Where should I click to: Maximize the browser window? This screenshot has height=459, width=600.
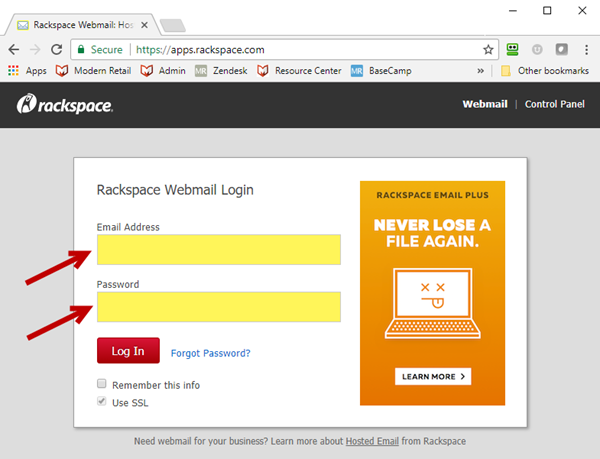pyautogui.click(x=547, y=11)
